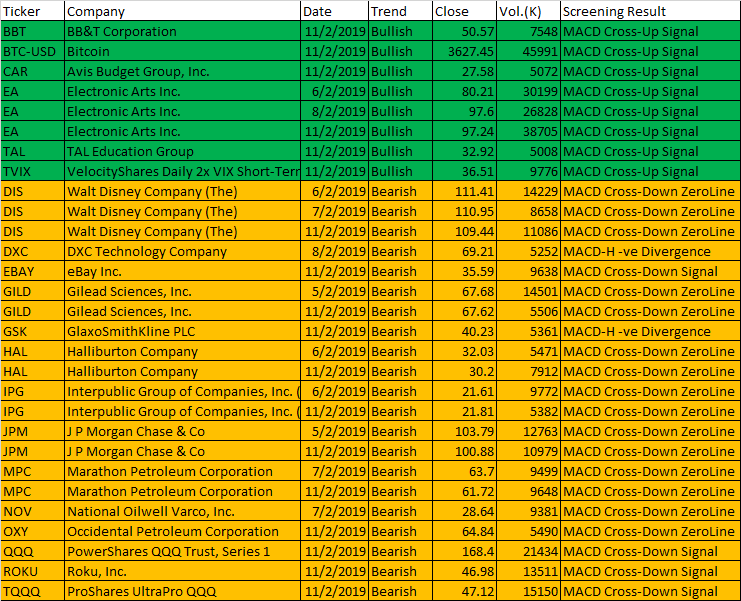Select Gilead Sciences date 5/2/2019

click(x=335, y=291)
